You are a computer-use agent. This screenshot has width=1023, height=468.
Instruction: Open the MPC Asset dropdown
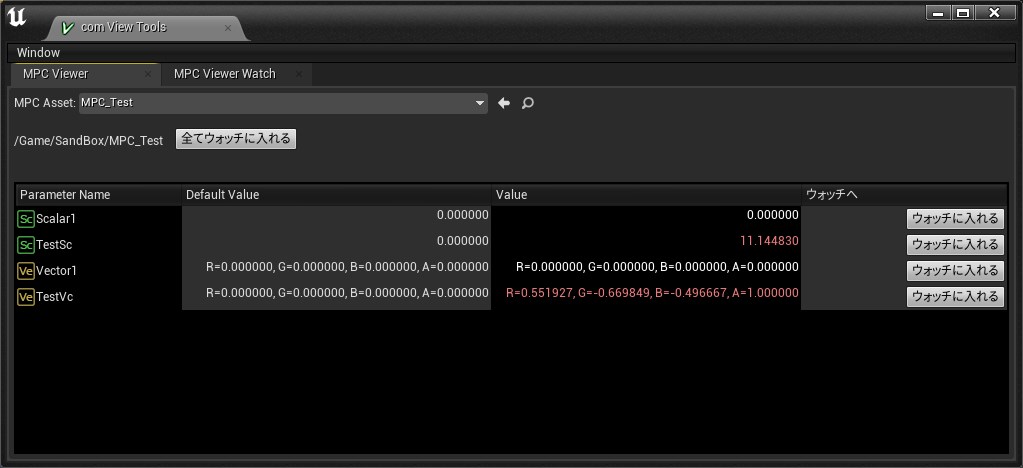coord(283,103)
